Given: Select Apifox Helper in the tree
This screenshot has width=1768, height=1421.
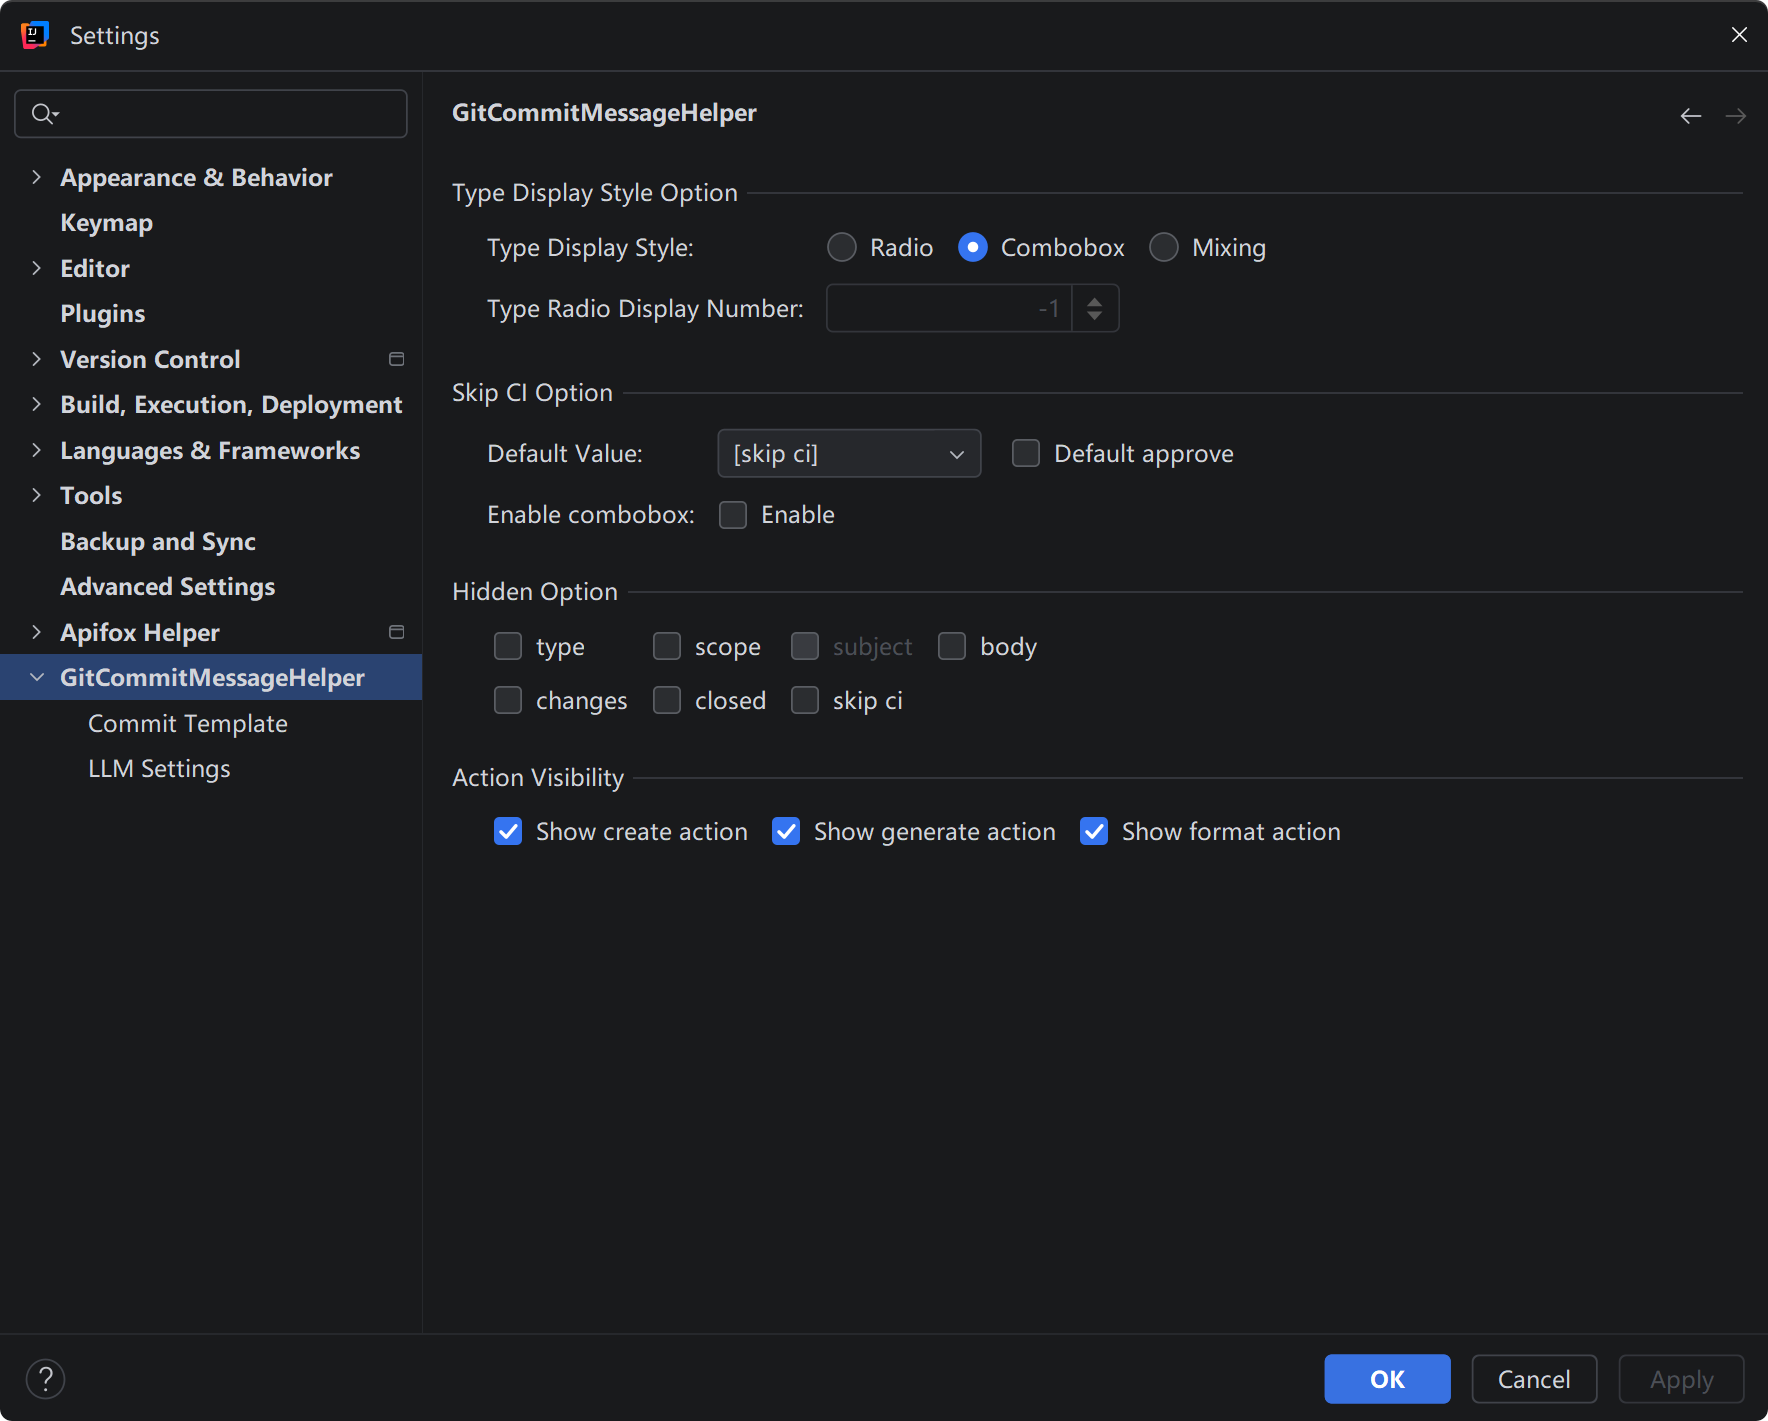Looking at the screenshot, I should point(140,632).
